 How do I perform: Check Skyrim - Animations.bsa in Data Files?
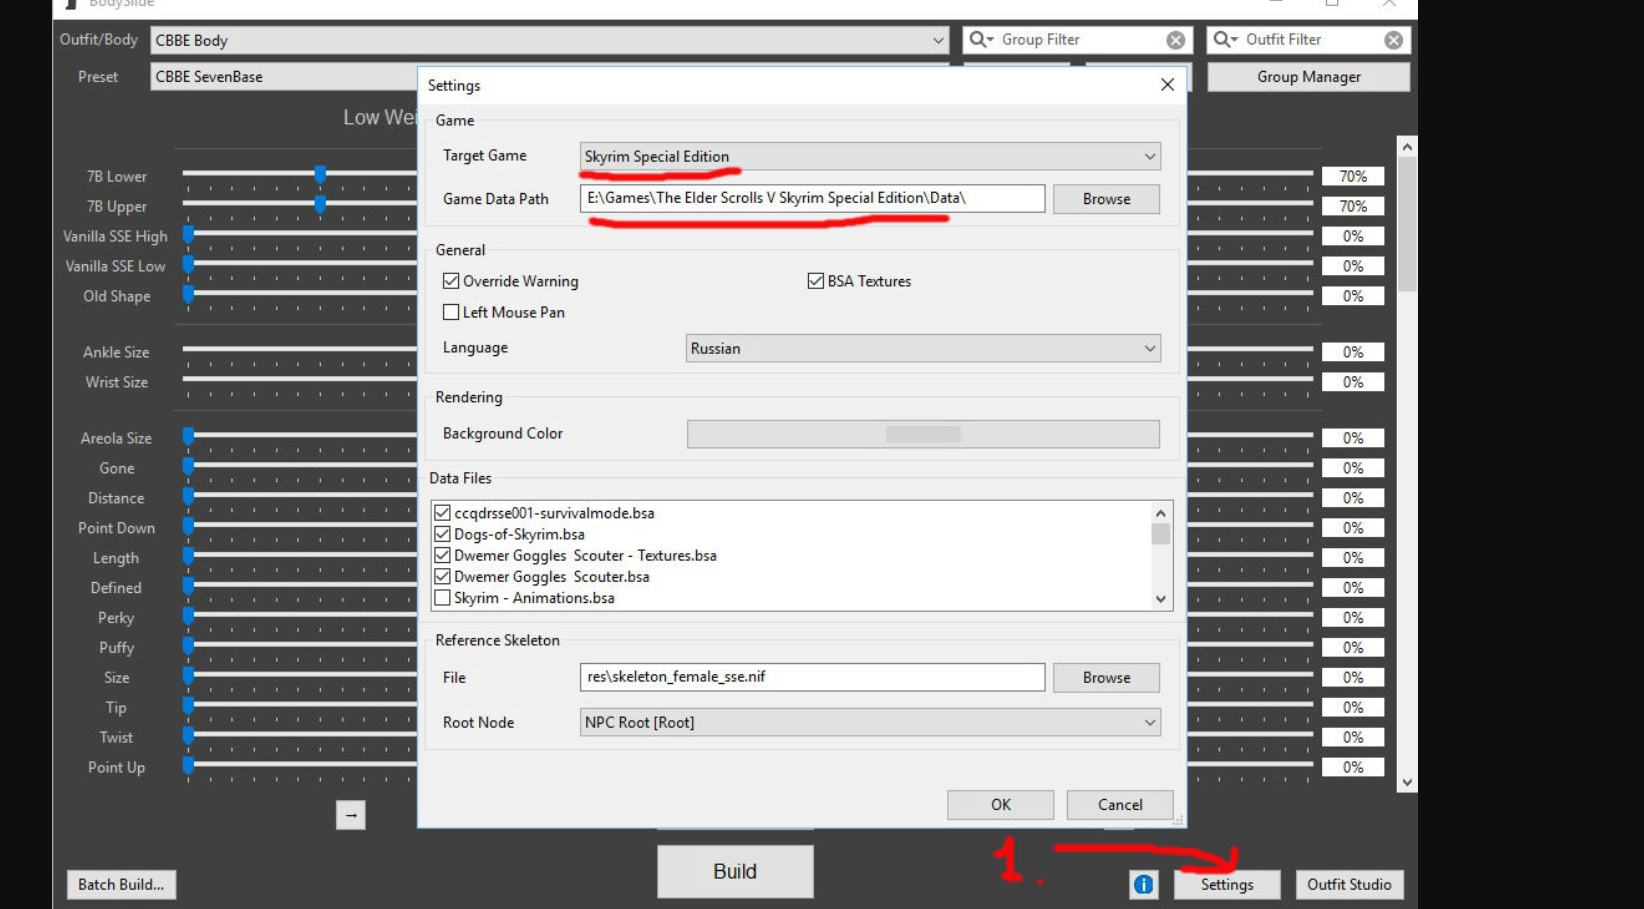(x=442, y=598)
